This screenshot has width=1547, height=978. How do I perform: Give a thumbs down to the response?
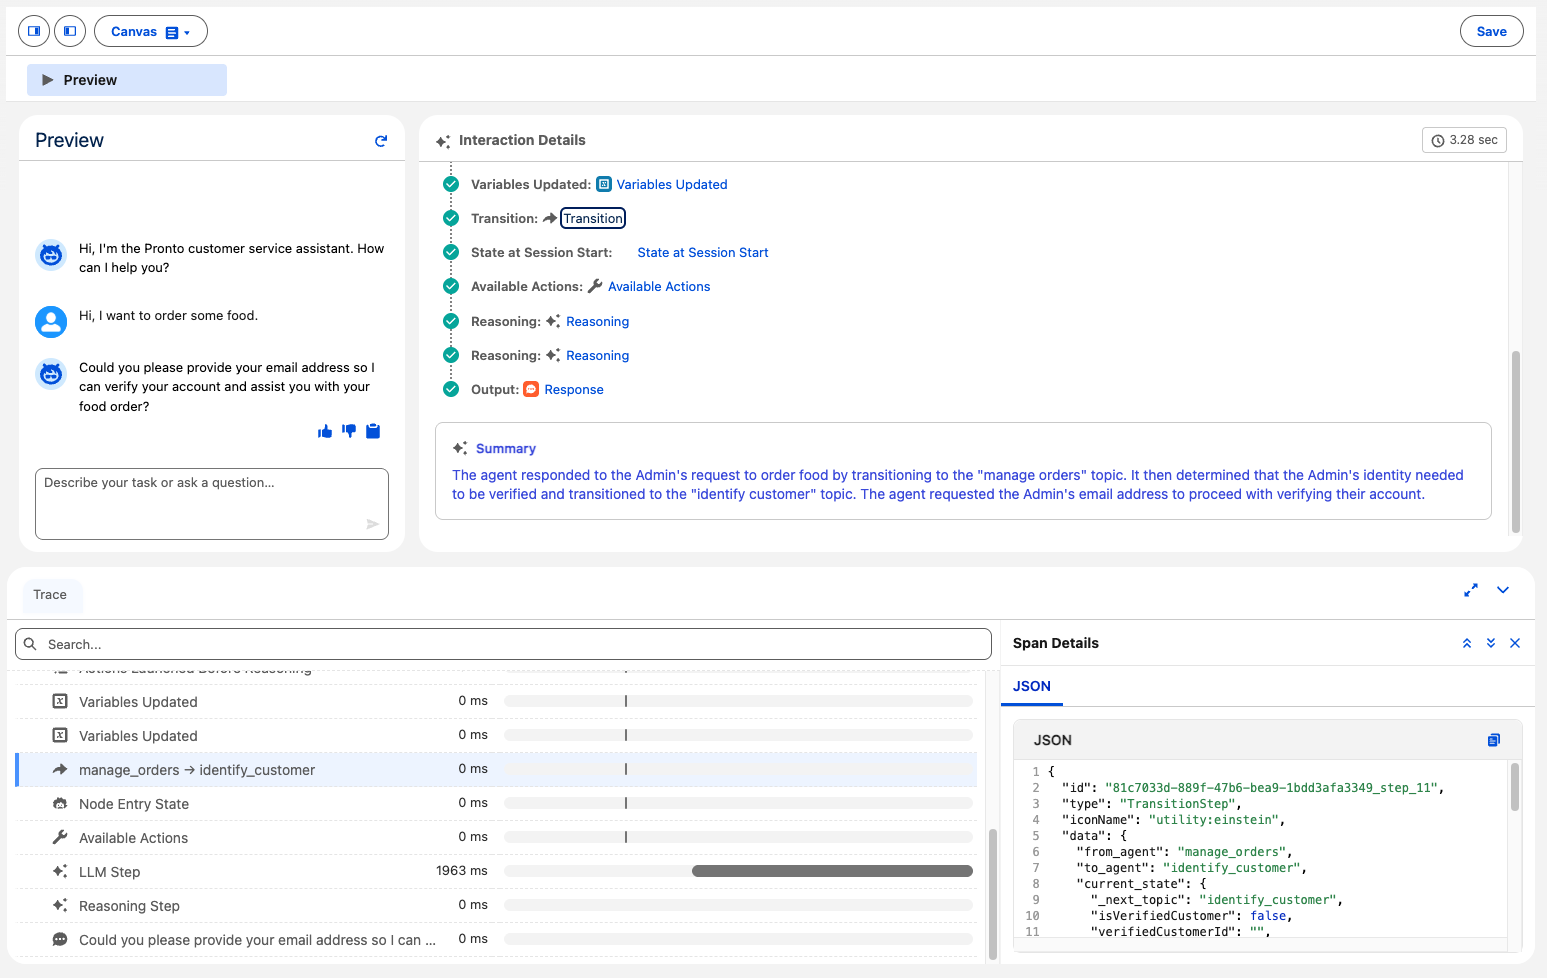pyautogui.click(x=348, y=431)
